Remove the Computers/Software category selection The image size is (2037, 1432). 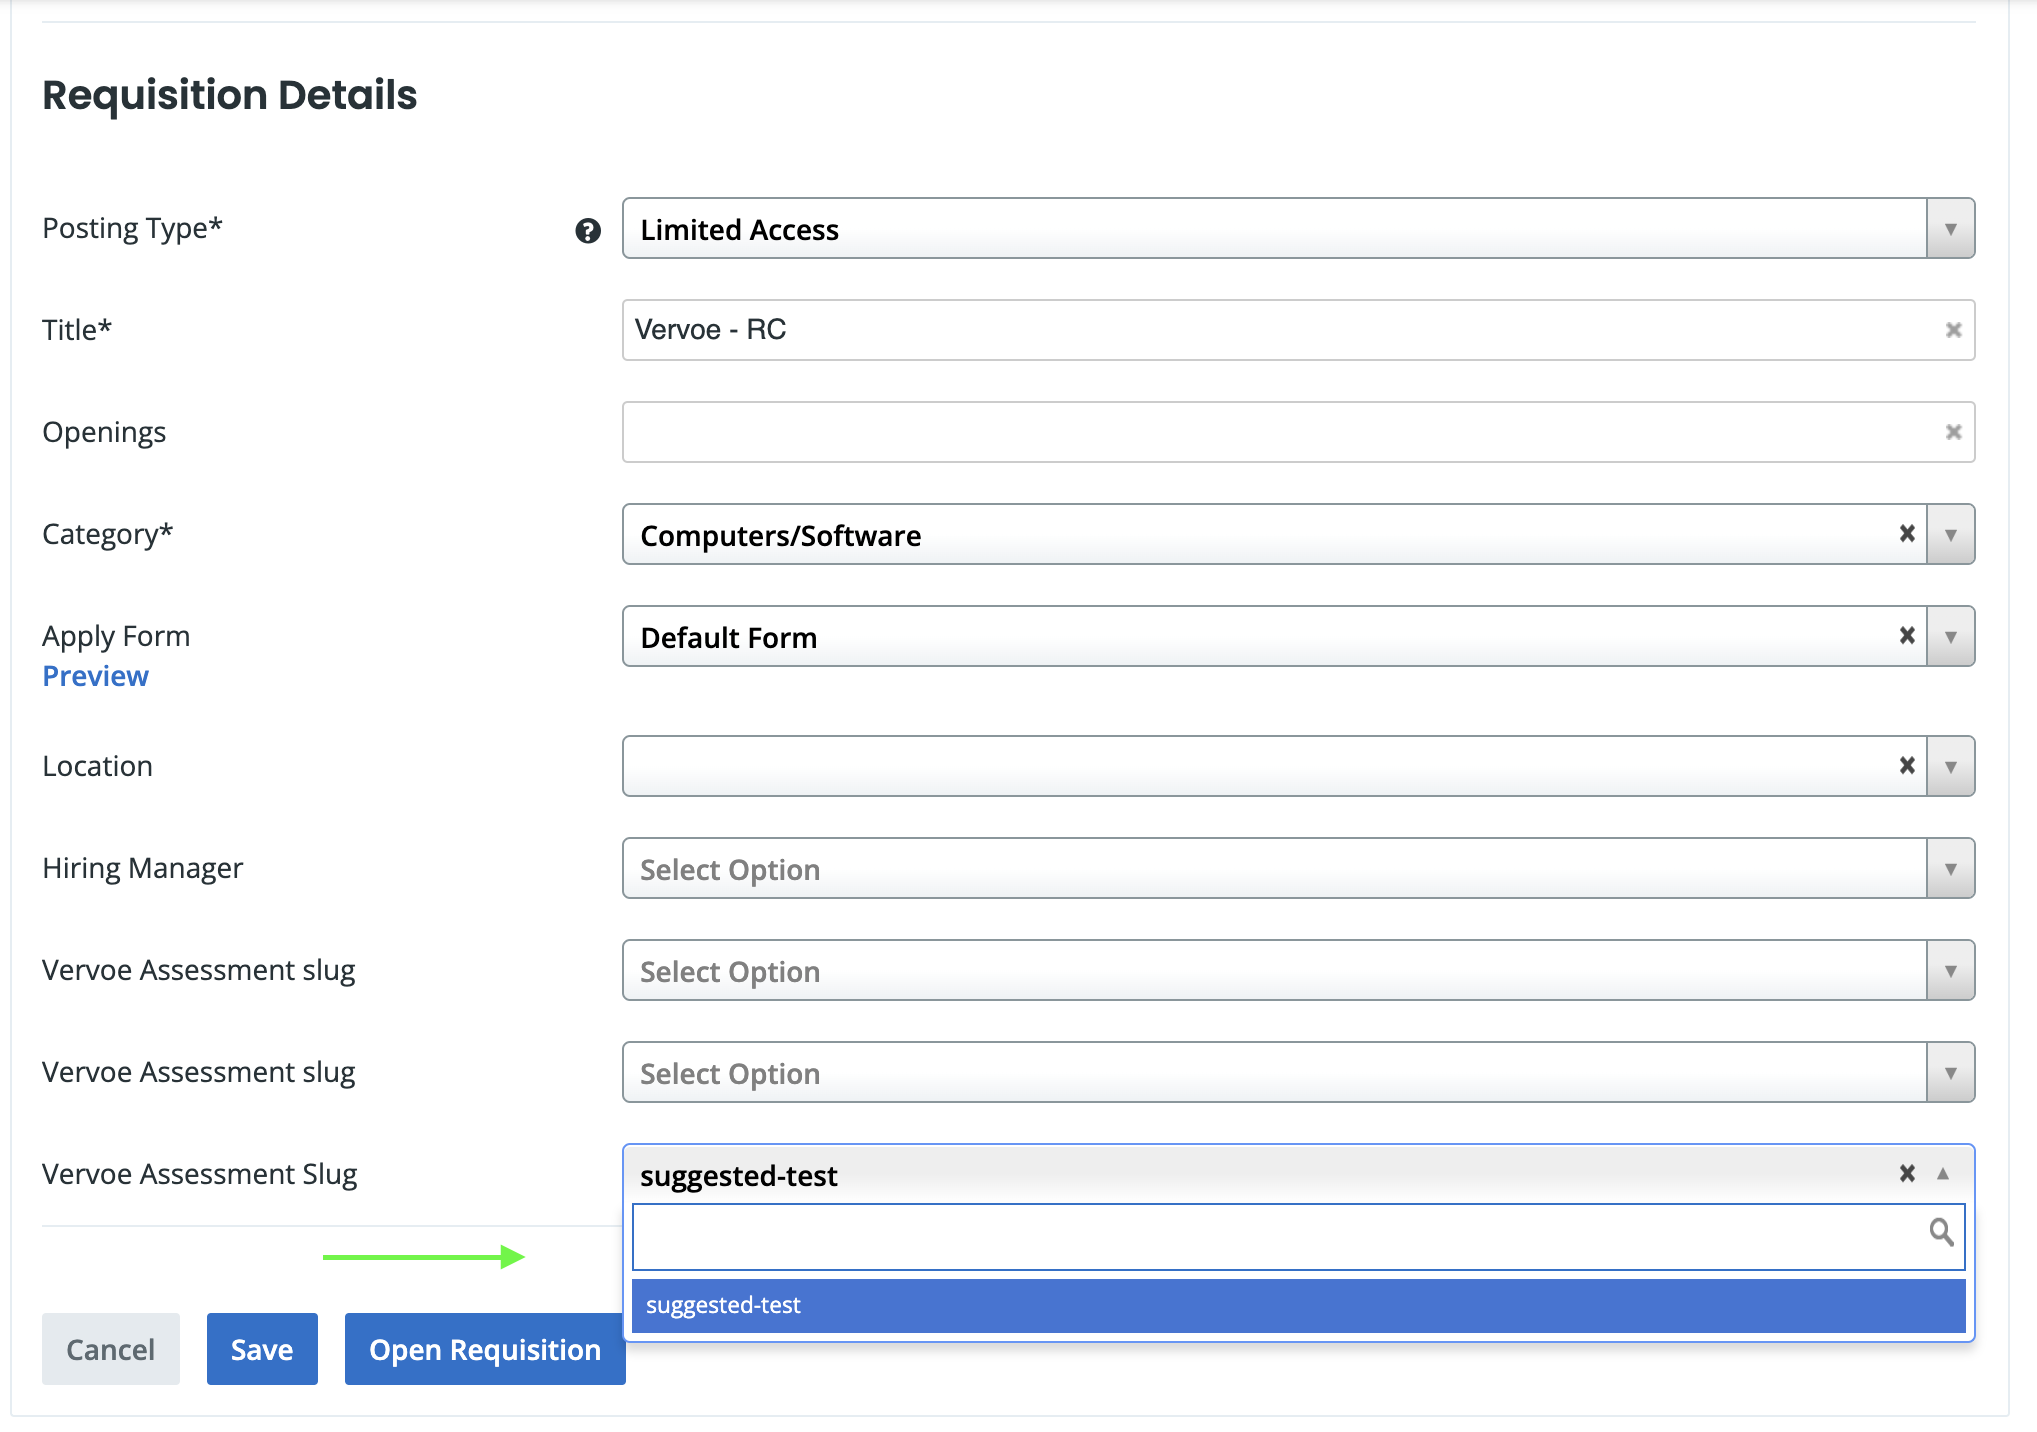pyautogui.click(x=1907, y=534)
